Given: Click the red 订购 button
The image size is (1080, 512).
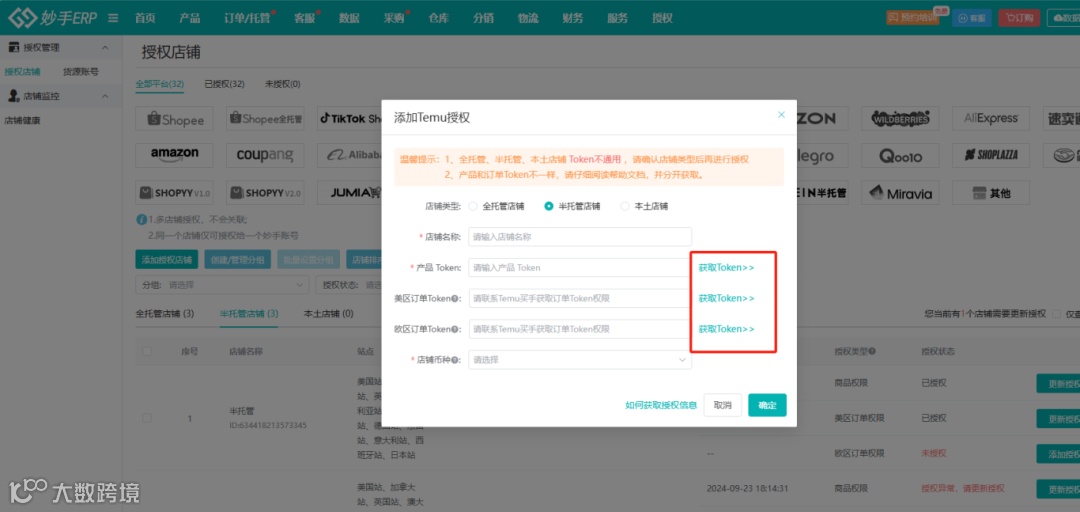Looking at the screenshot, I should tap(1019, 18).
